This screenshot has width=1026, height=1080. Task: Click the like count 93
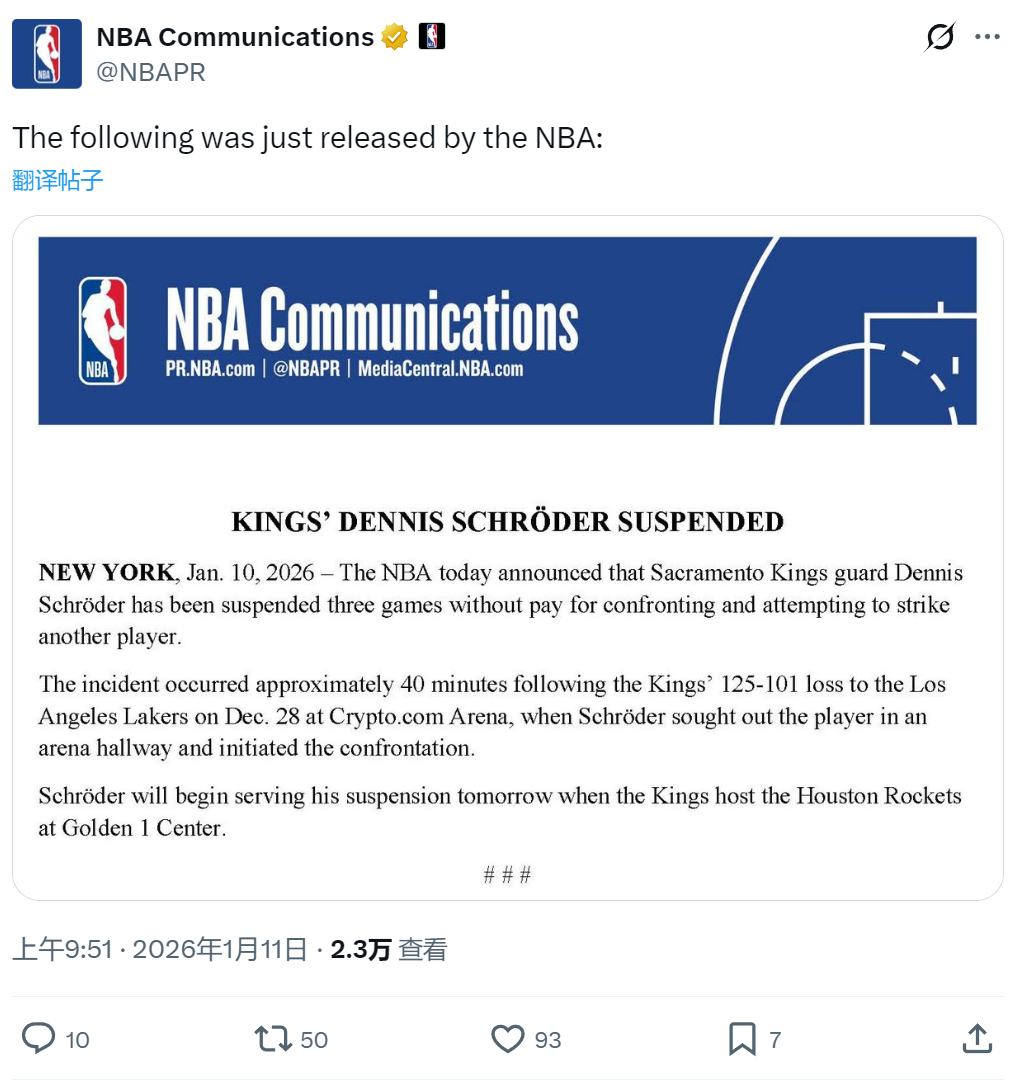pyautogui.click(x=548, y=1040)
